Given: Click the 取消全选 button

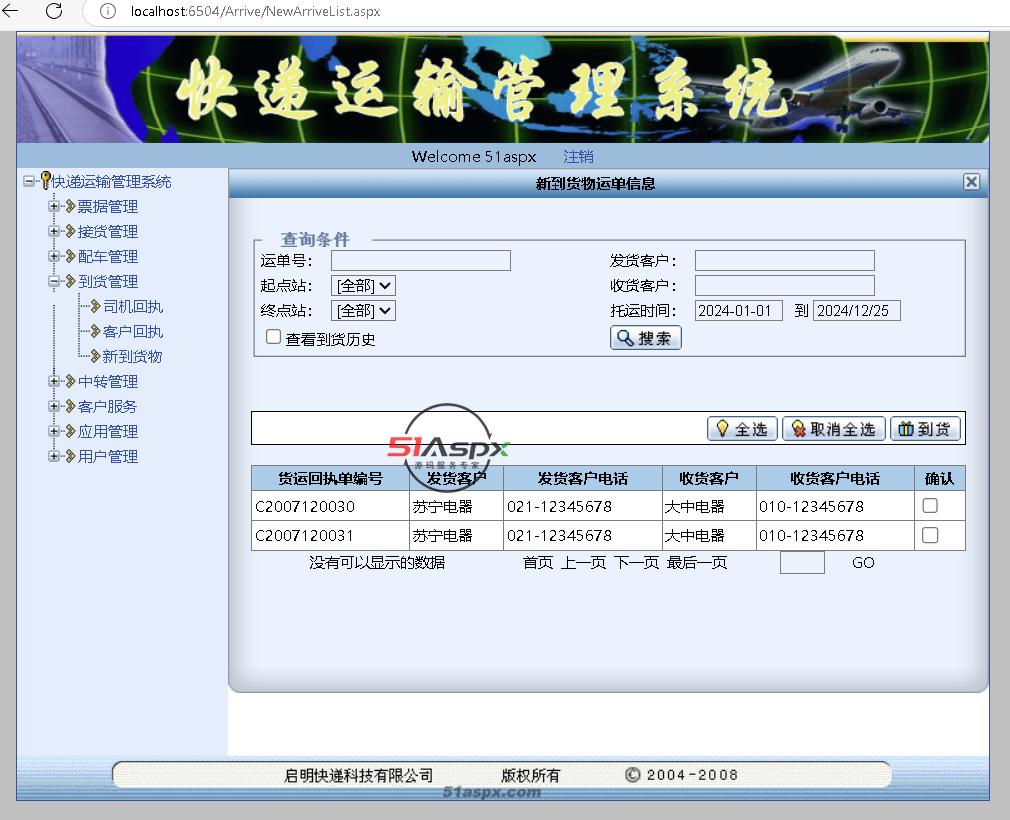Looking at the screenshot, I should [x=834, y=429].
